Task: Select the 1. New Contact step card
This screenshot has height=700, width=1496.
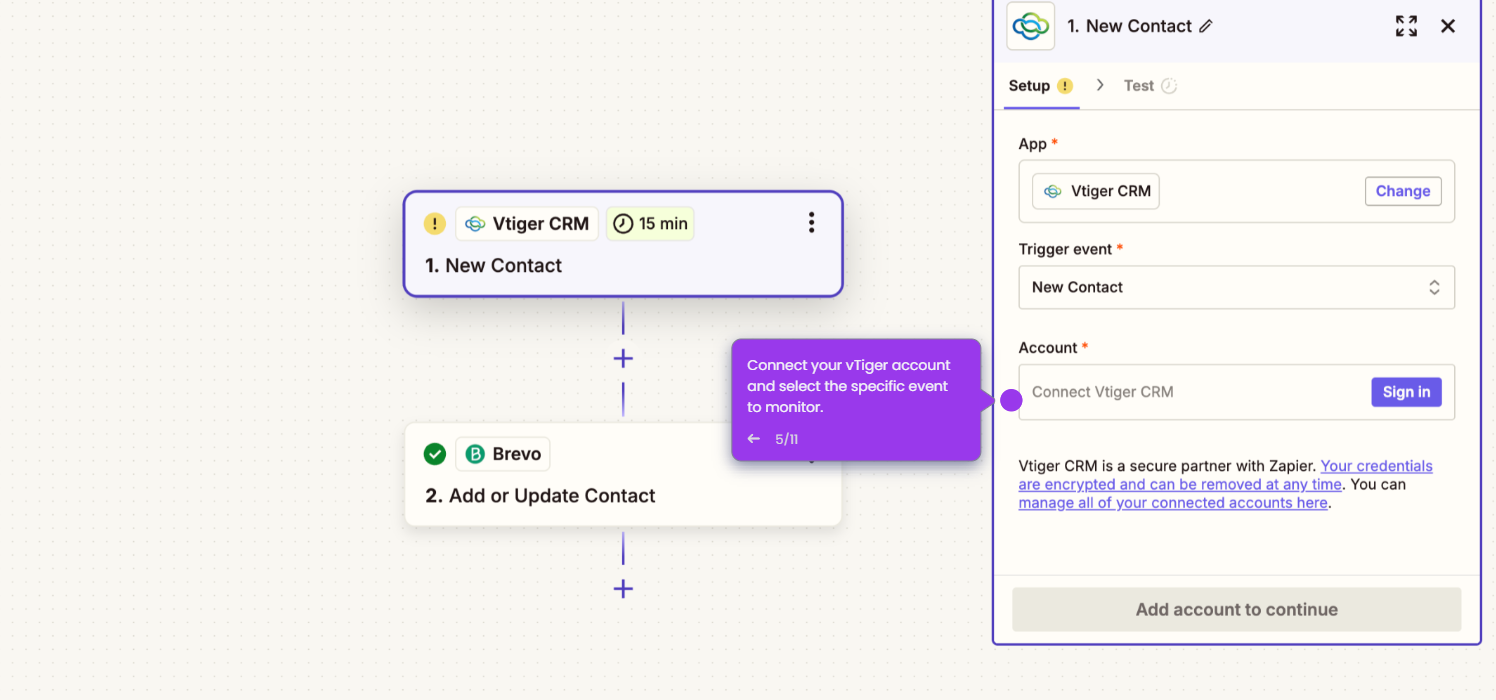Action: 623,244
